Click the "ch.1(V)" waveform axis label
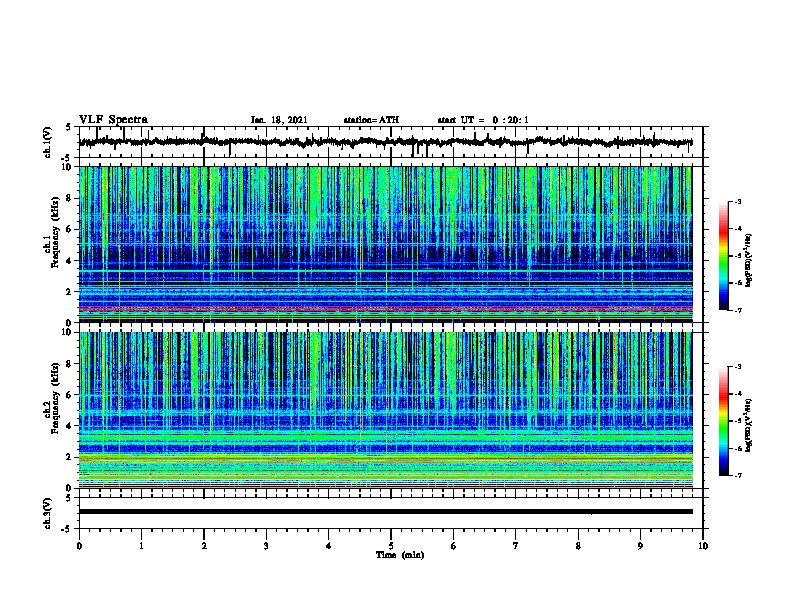This screenshot has width=792, height=612. tap(47, 142)
